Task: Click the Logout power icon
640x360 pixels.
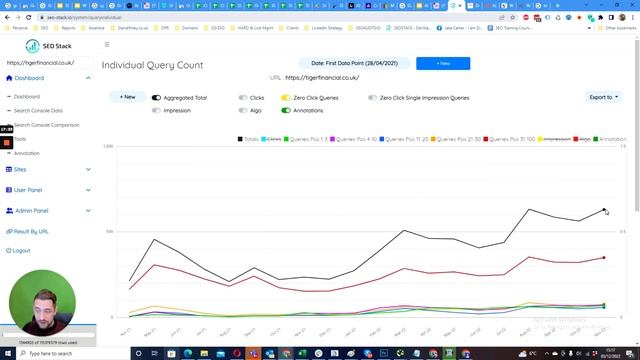Action: coord(9,251)
